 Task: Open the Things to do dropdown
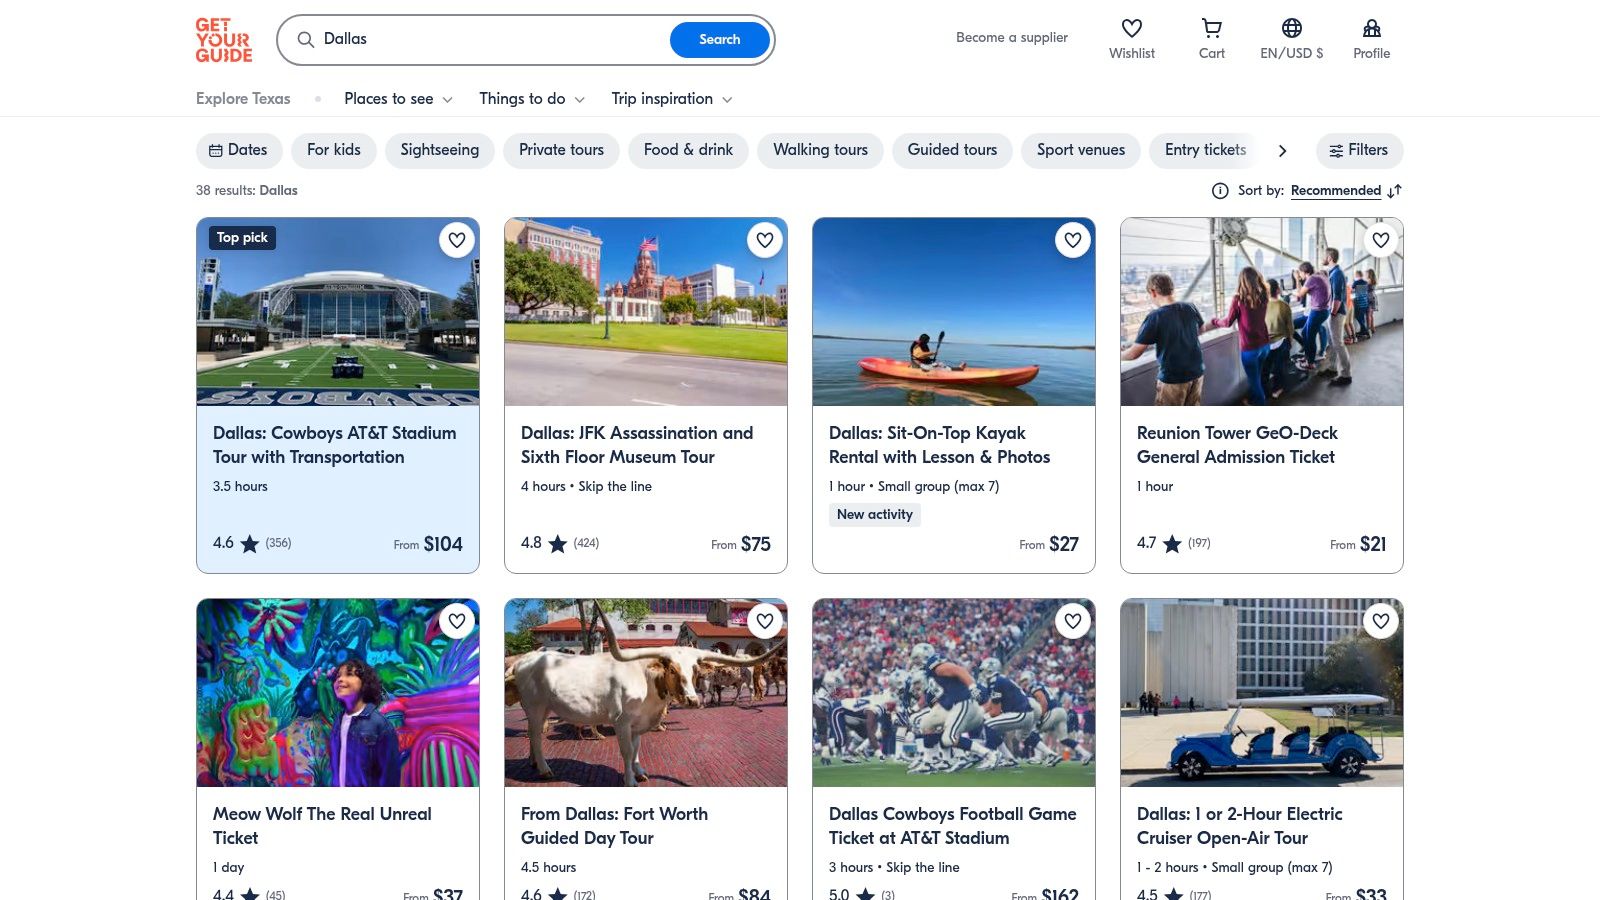531,99
